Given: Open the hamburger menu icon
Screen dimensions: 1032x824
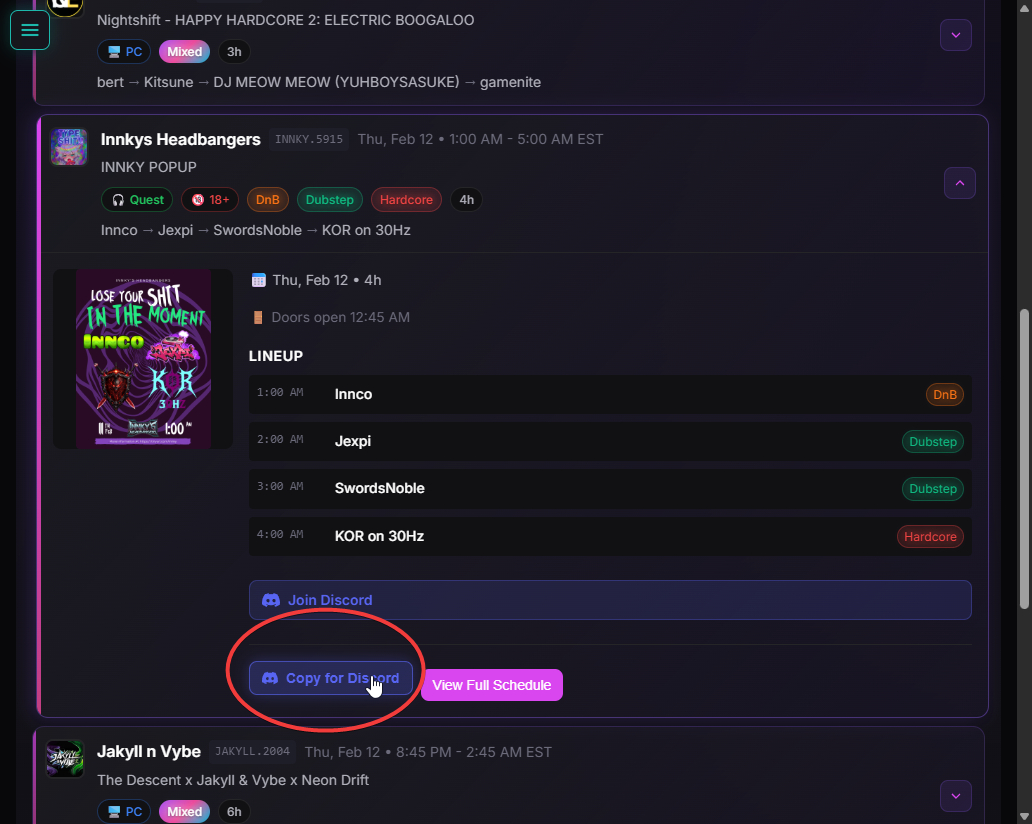Looking at the screenshot, I should coord(30,30).
